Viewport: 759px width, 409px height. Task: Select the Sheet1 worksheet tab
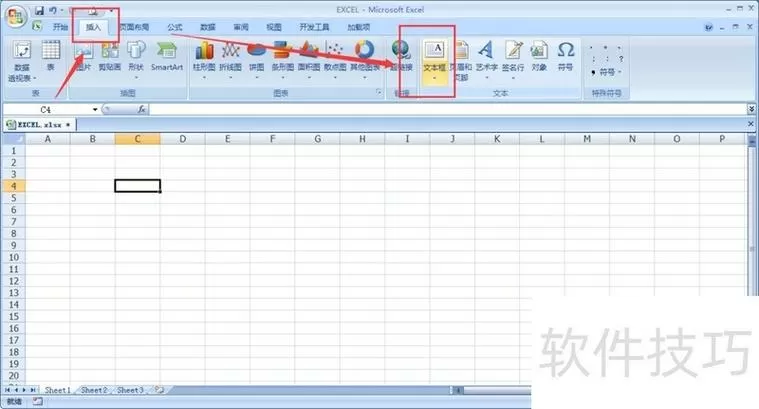58,390
